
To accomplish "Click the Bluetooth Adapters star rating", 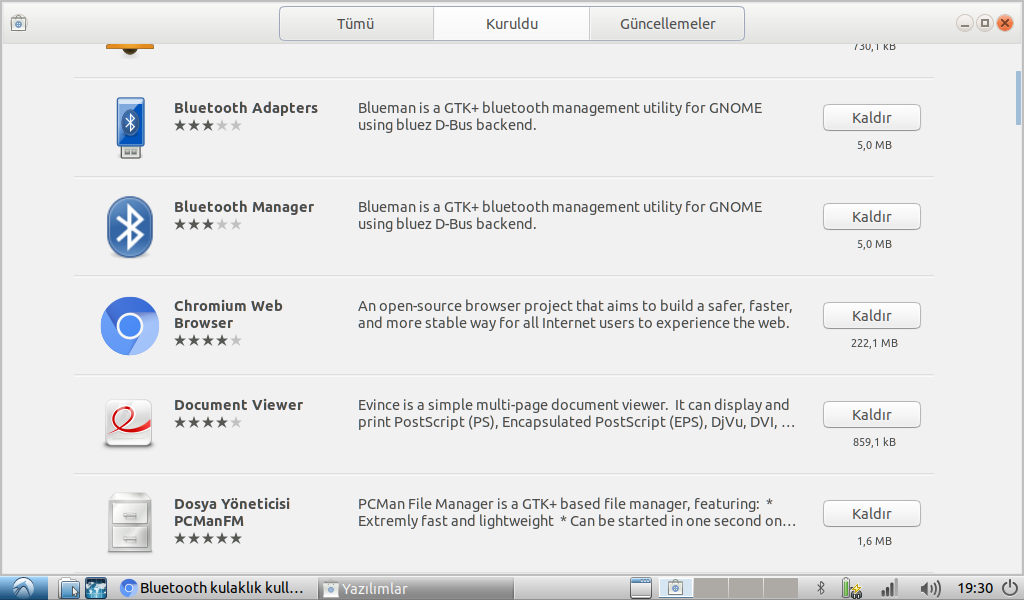I will point(208,125).
